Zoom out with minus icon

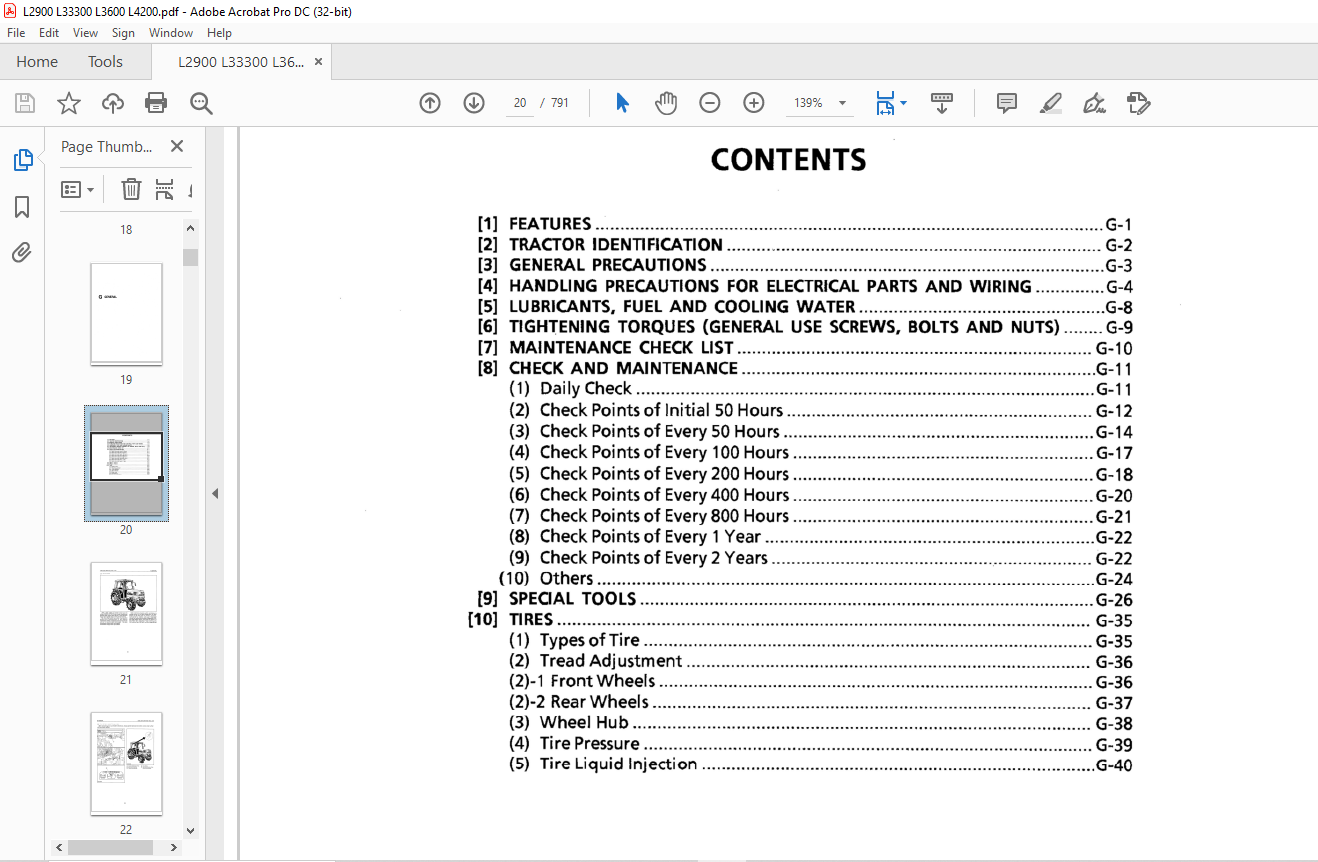click(x=710, y=103)
